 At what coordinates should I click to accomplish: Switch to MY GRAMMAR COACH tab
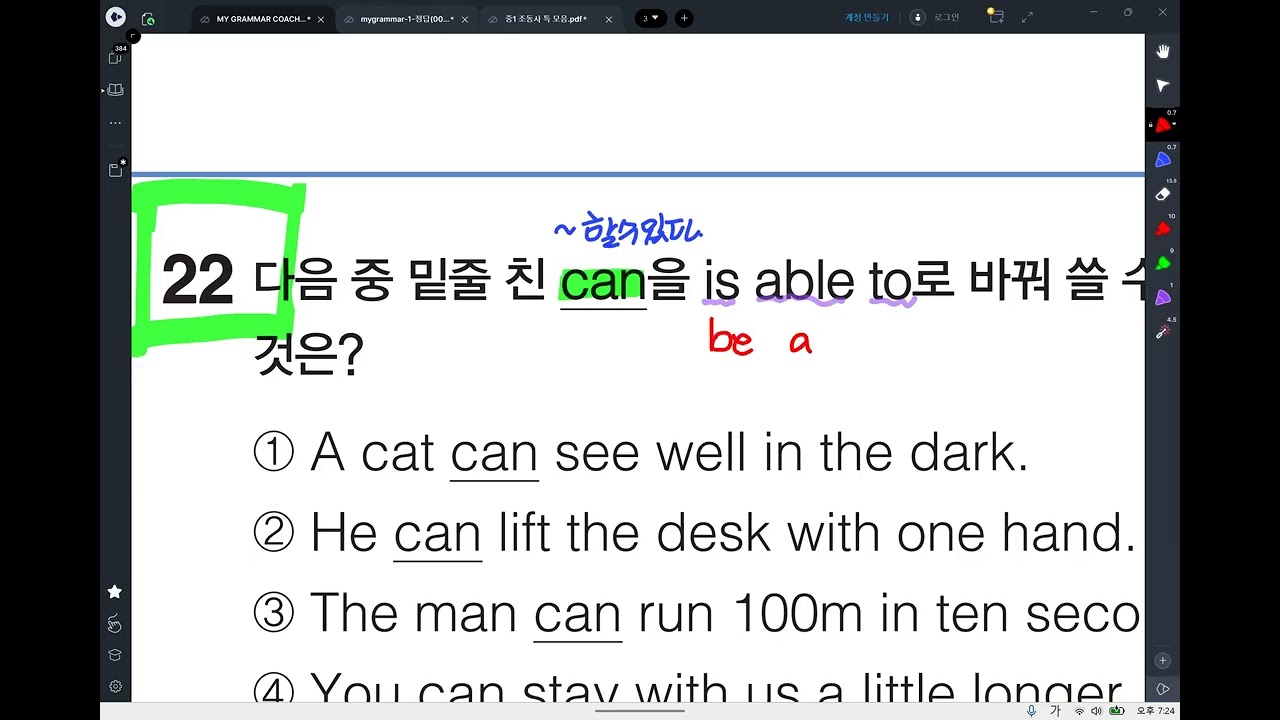point(263,19)
